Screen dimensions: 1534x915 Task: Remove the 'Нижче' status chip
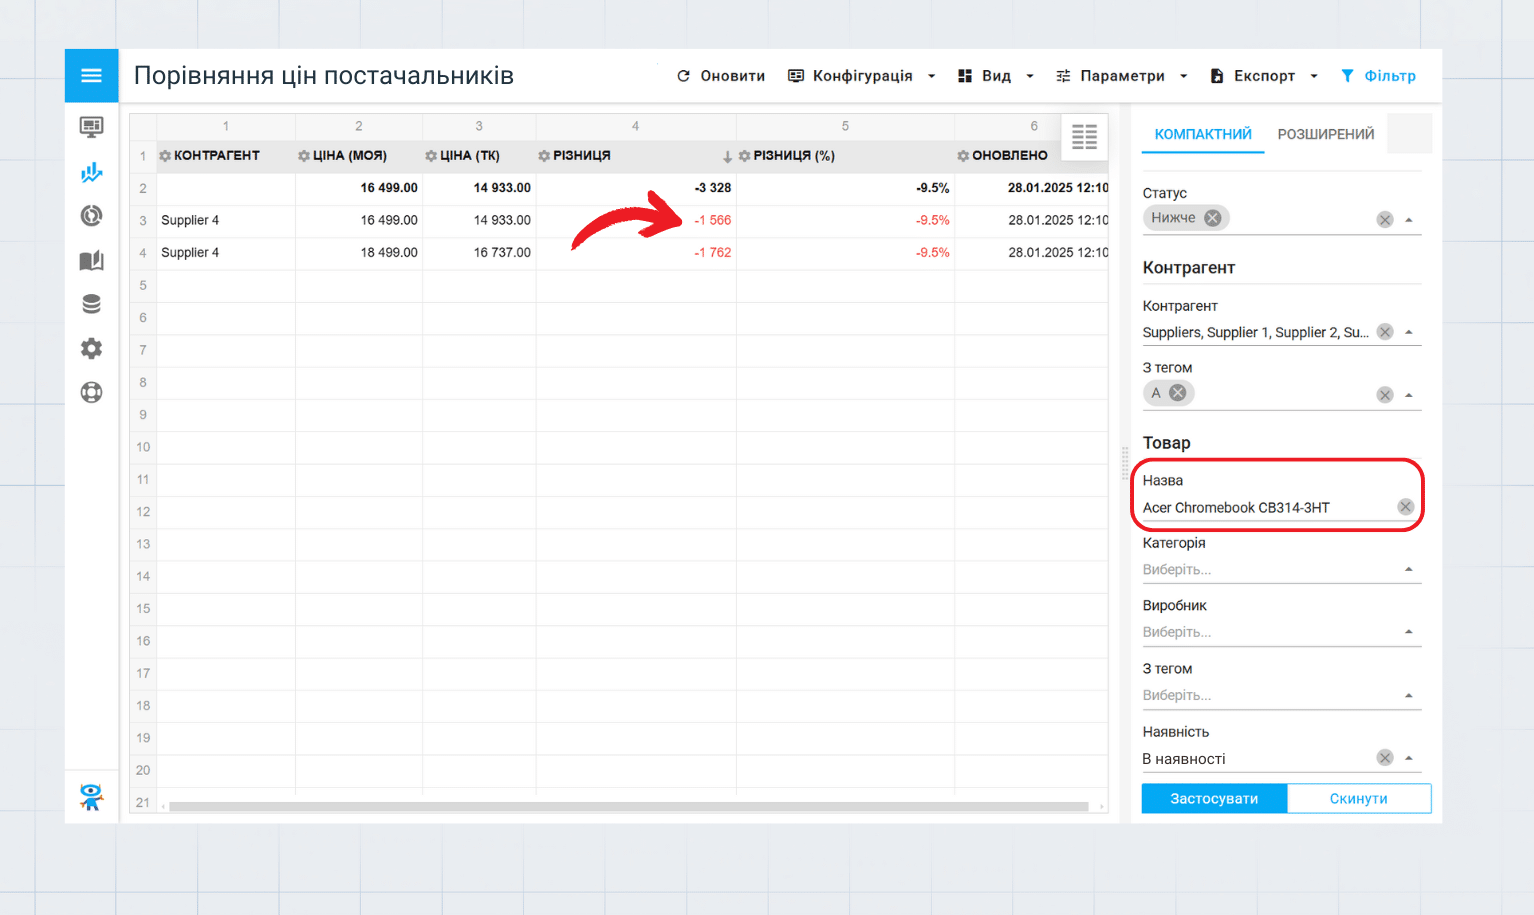[x=1212, y=218]
